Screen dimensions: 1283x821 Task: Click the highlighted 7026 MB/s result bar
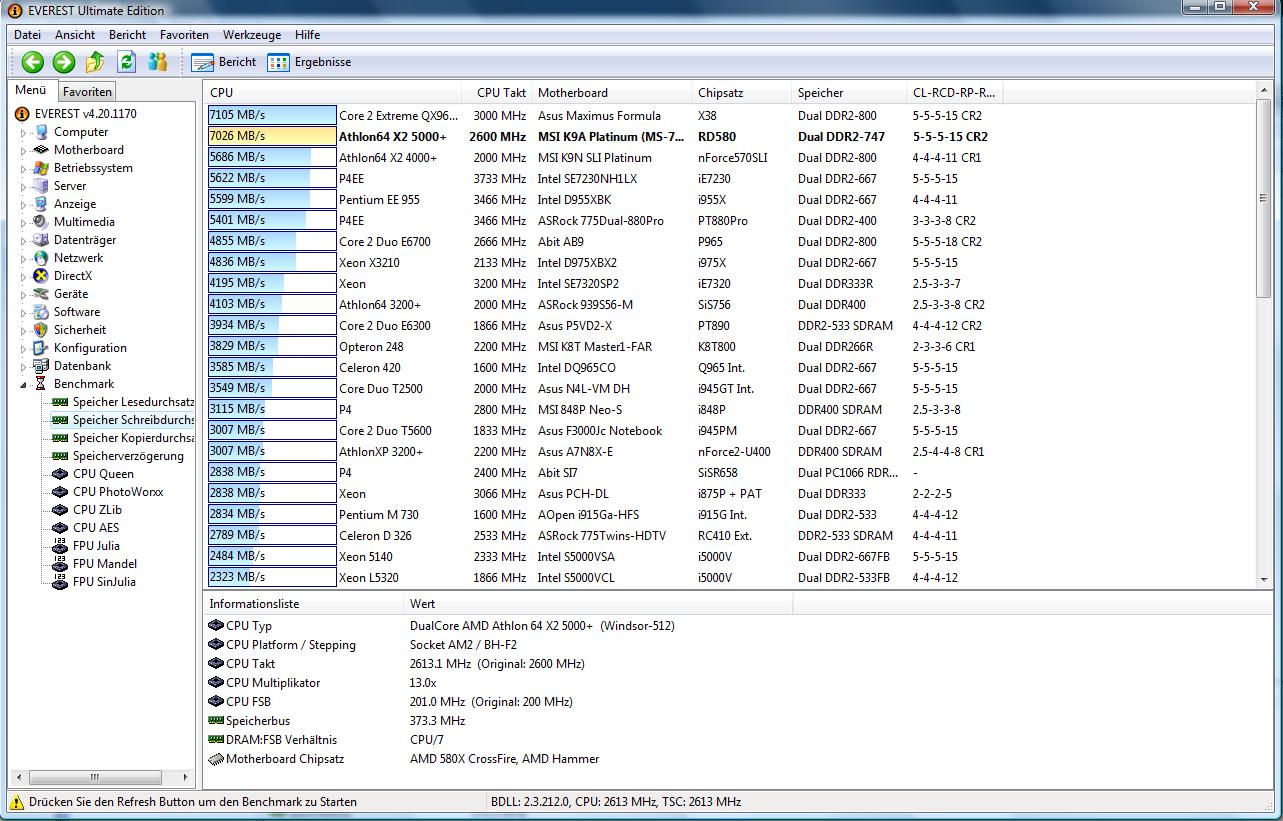(x=272, y=136)
